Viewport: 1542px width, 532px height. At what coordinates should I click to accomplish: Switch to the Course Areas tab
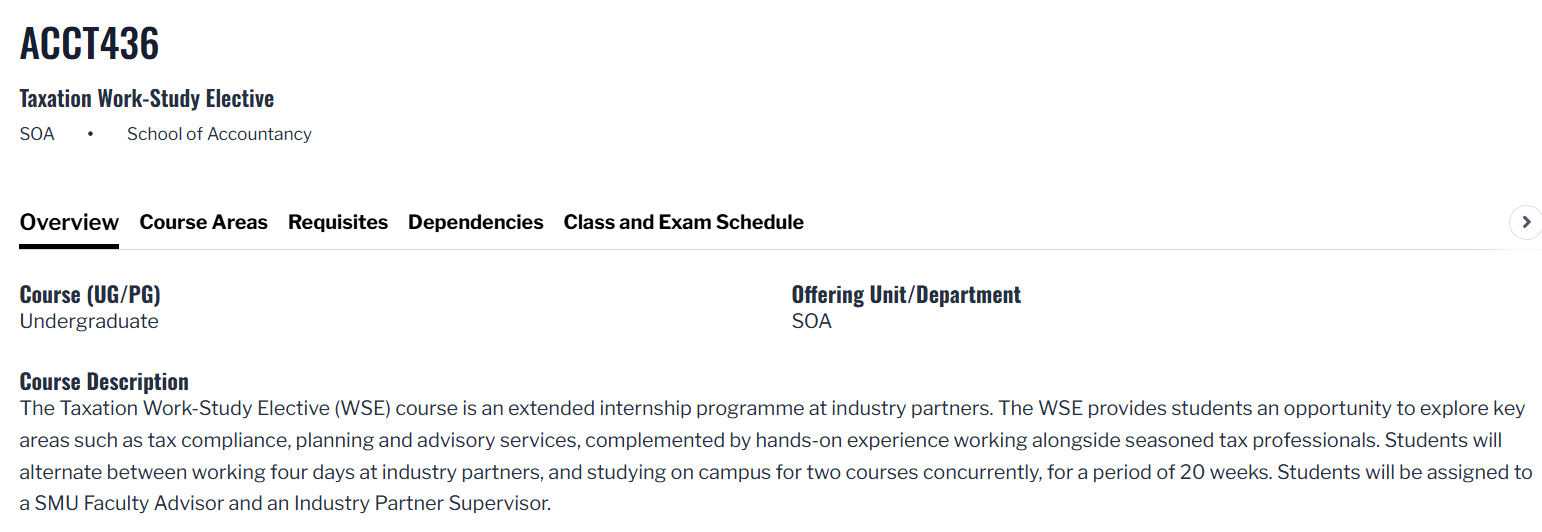(x=203, y=222)
